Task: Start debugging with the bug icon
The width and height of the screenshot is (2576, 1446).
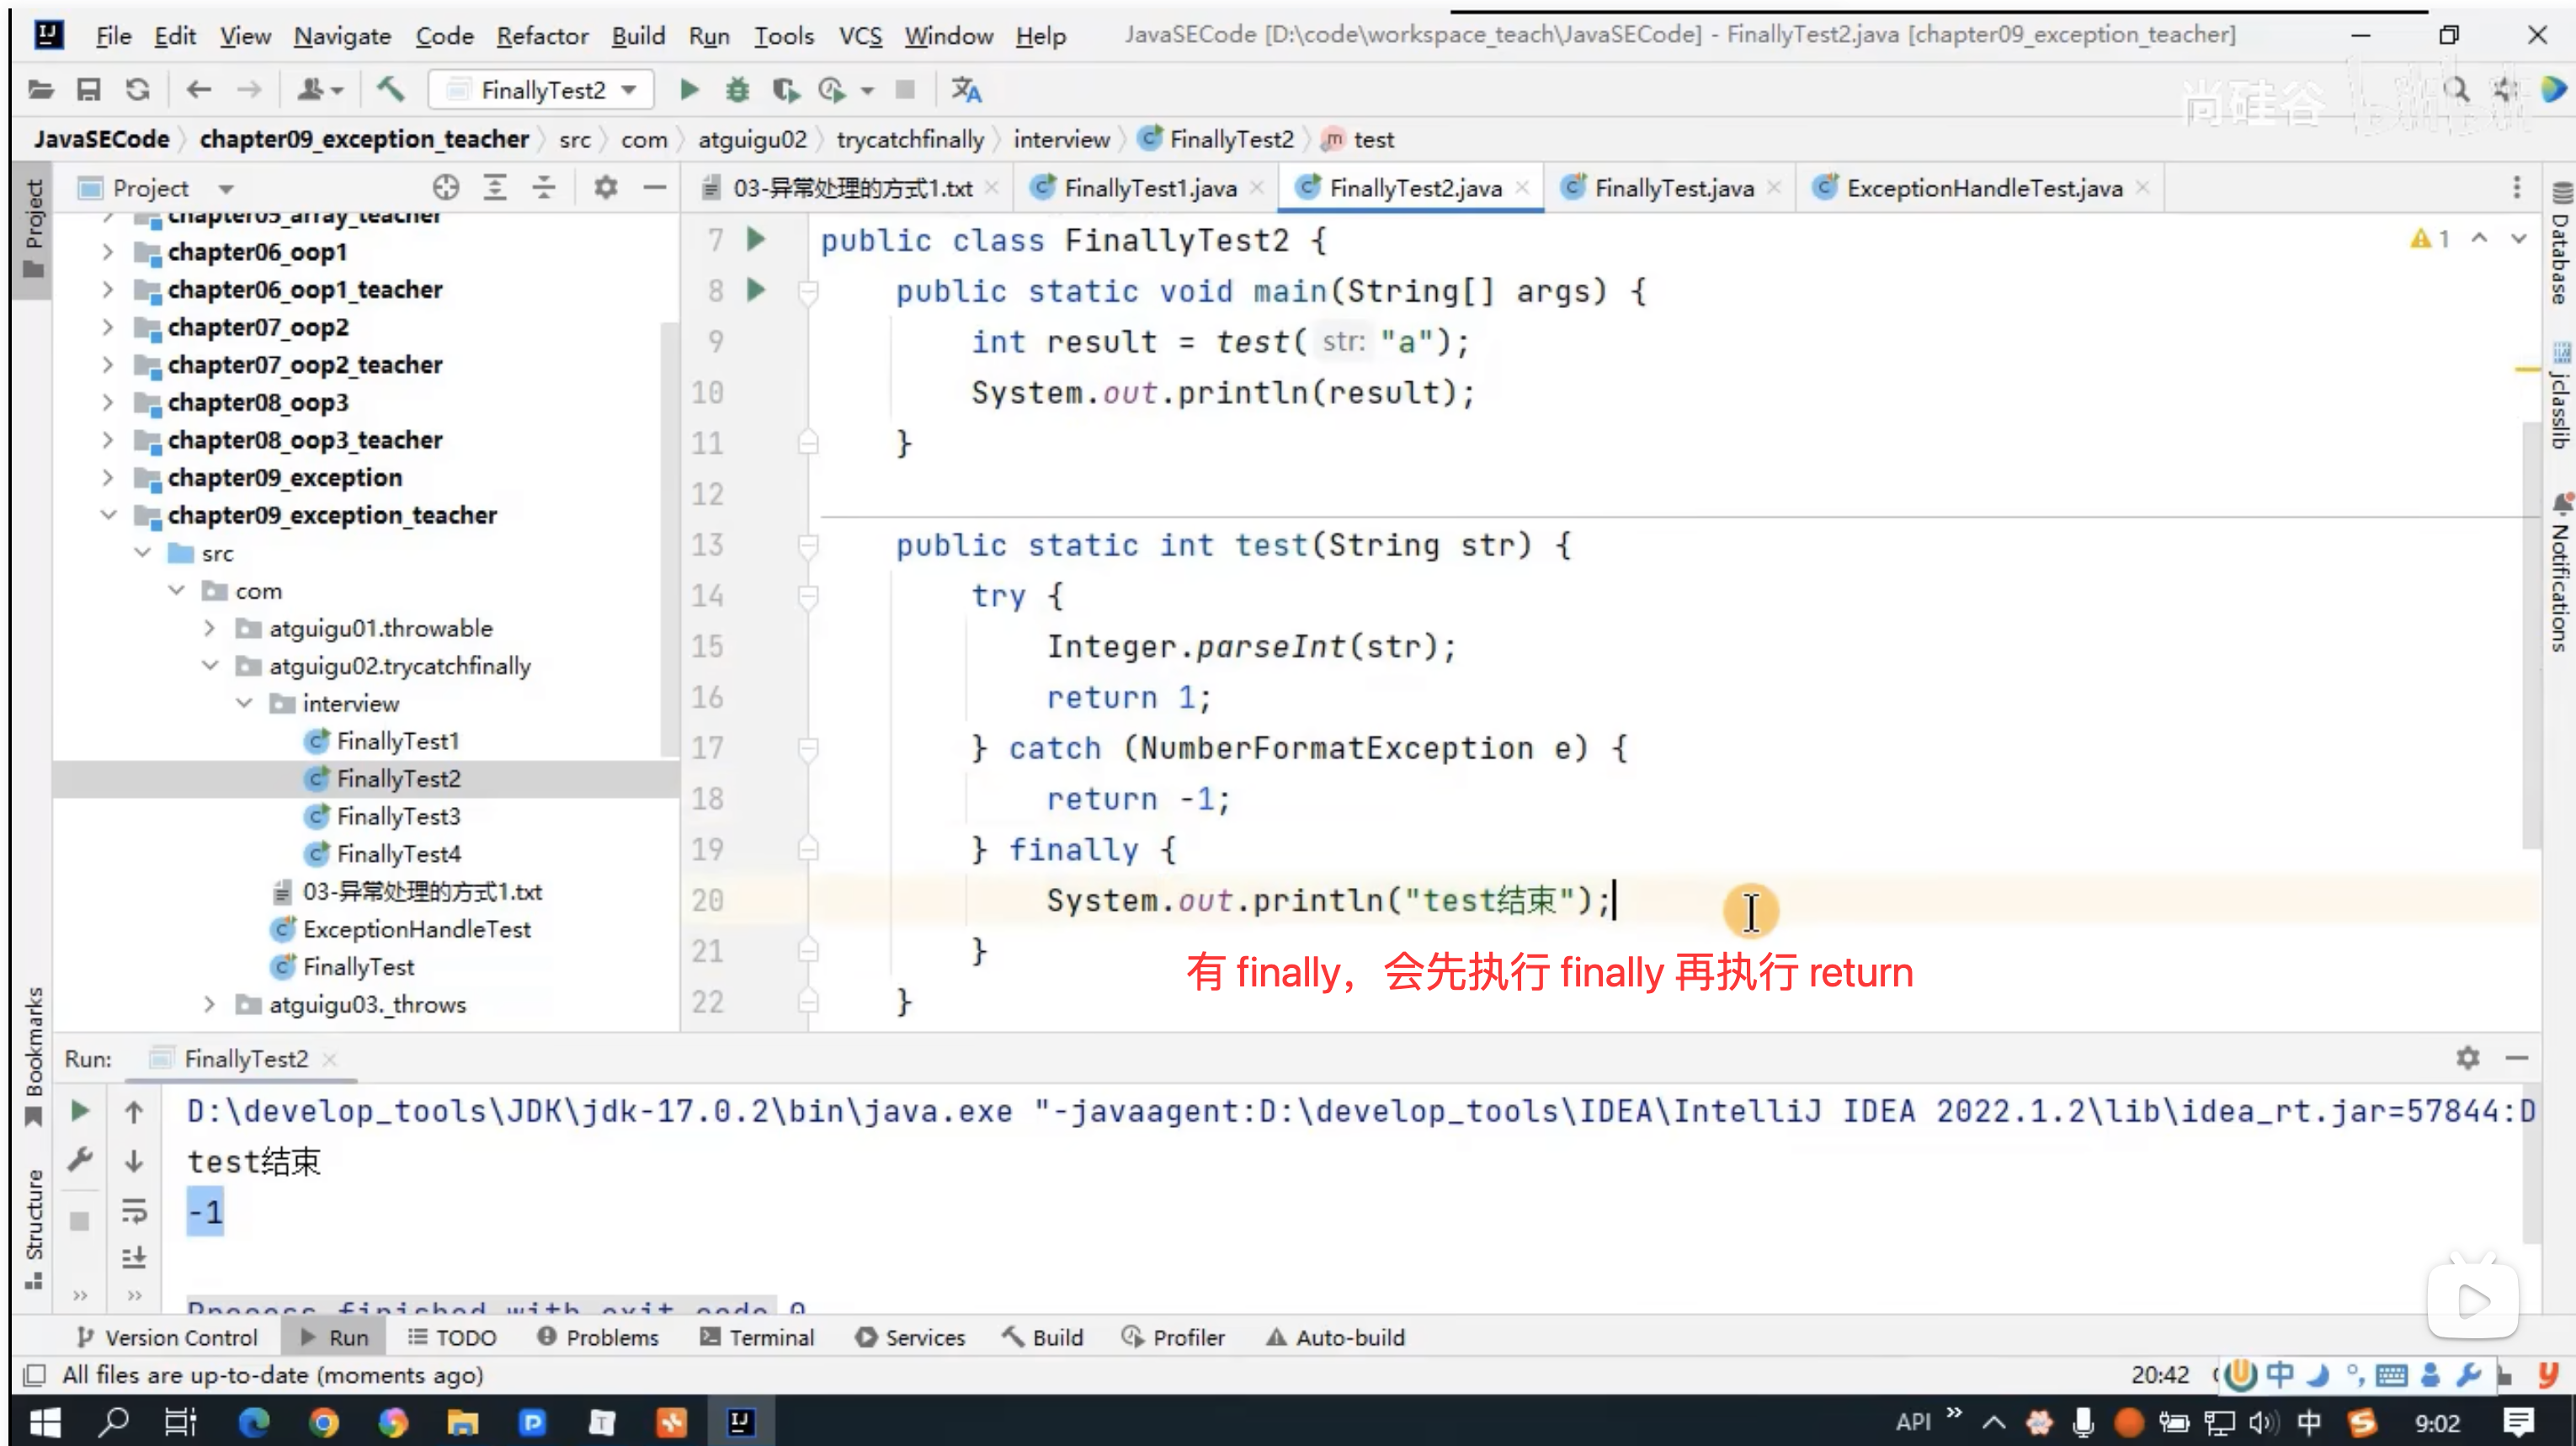Action: coord(737,90)
